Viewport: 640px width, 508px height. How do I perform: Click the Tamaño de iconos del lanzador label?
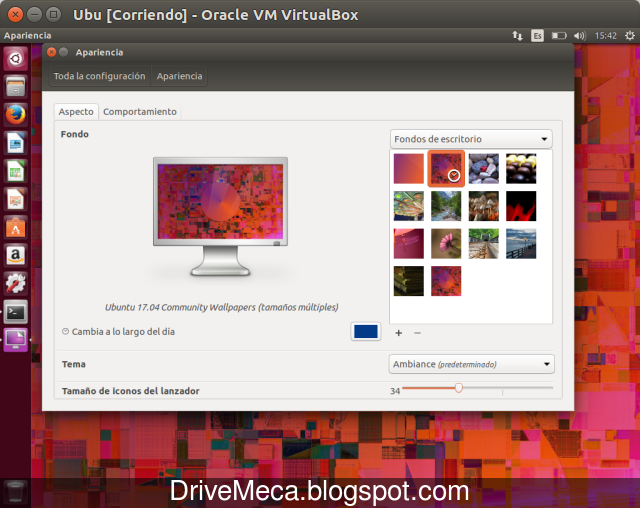[131, 391]
